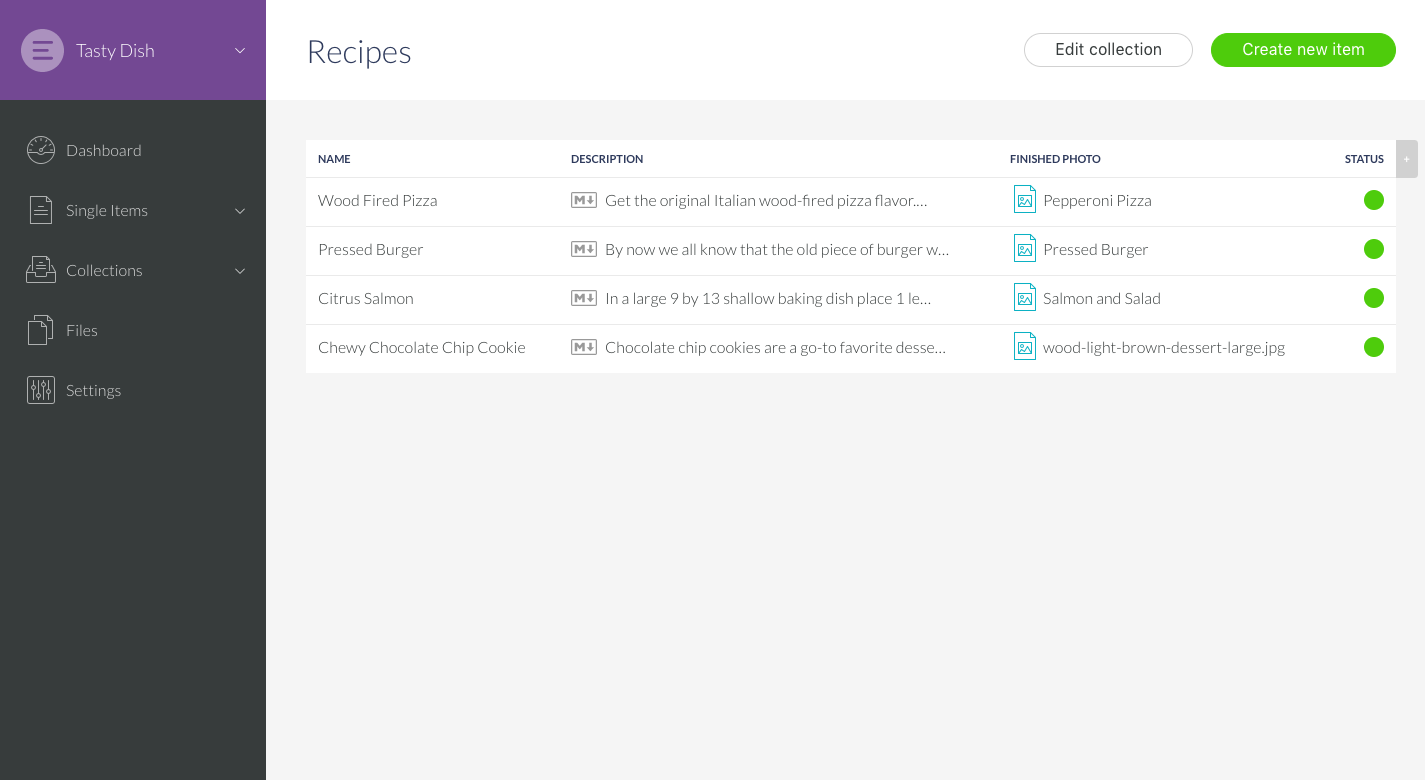Click the add column plus button
The width and height of the screenshot is (1425, 780).
[x=1406, y=159]
